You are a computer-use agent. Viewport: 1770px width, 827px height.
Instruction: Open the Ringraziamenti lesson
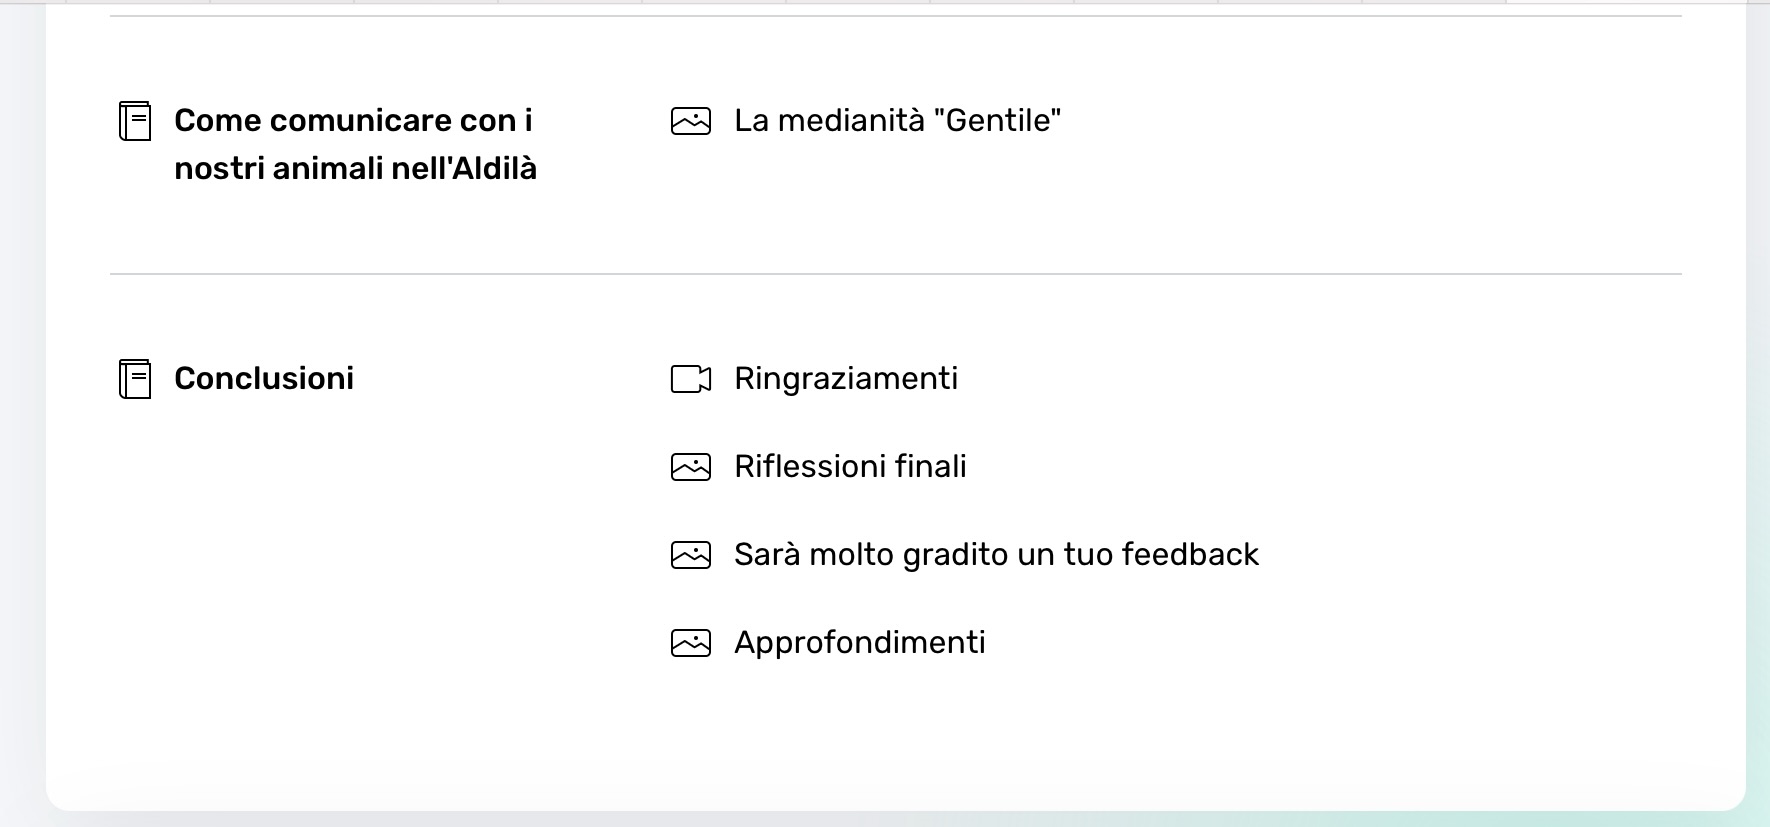pyautogui.click(x=846, y=379)
